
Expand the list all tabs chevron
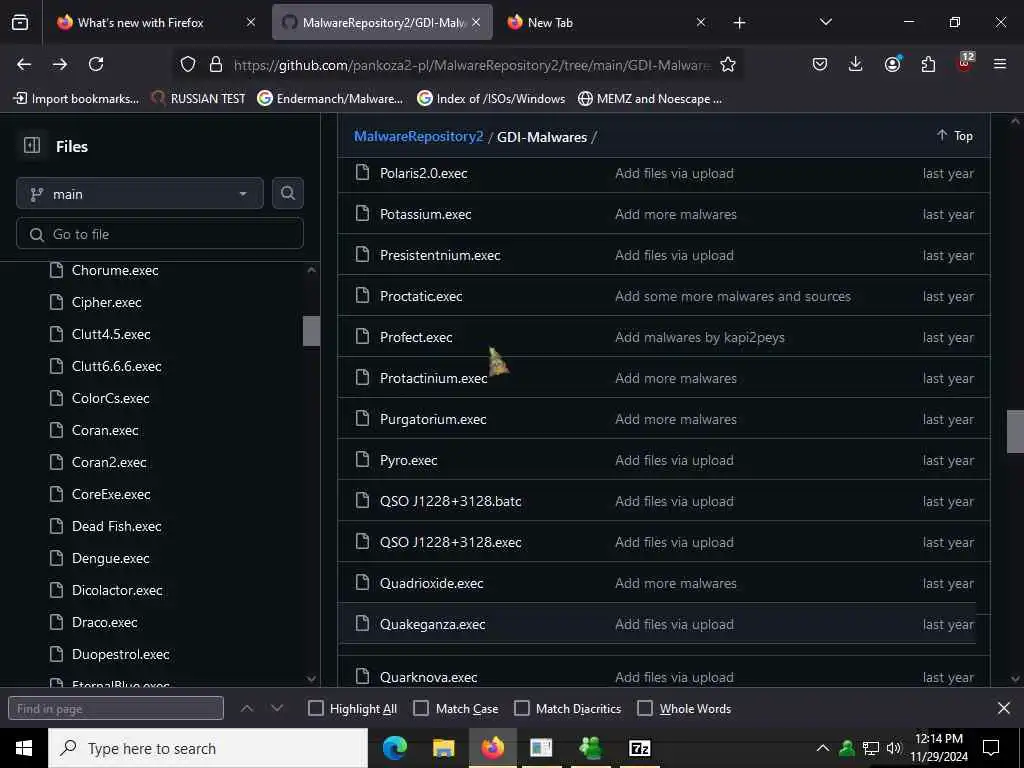click(x=825, y=22)
